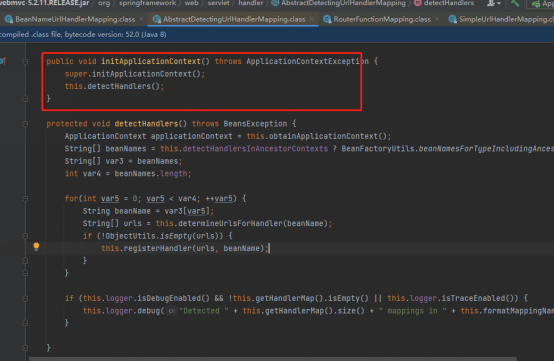This screenshot has width=554, height=362.
Task: Collapse the detectHandlers method fold marker
Action: pyautogui.click(x=25, y=124)
